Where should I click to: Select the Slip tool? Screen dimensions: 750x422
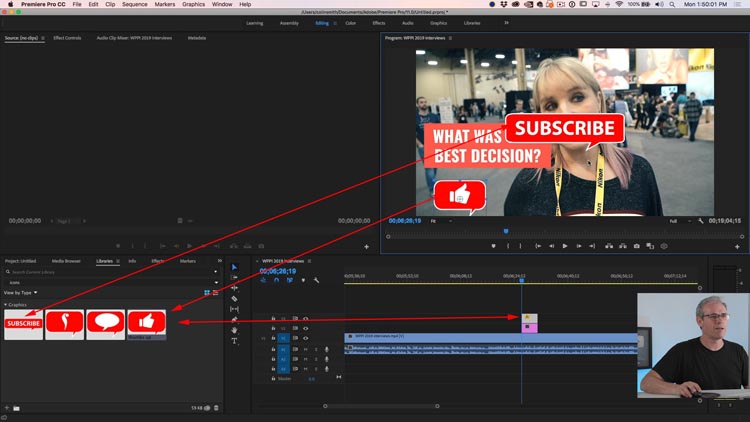click(234, 309)
